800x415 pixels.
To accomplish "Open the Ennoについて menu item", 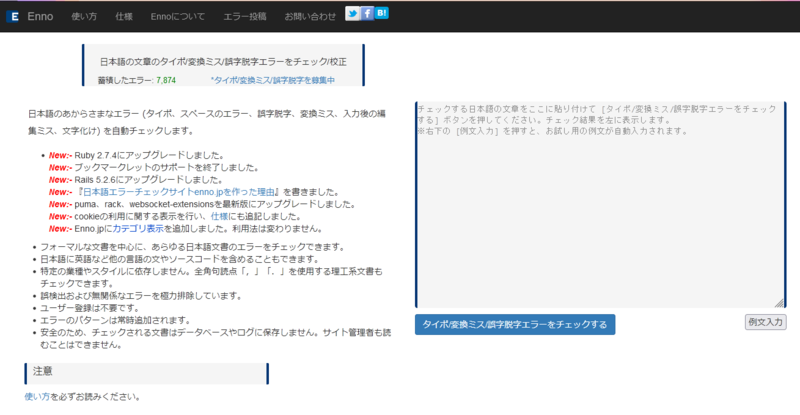I will (178, 16).
